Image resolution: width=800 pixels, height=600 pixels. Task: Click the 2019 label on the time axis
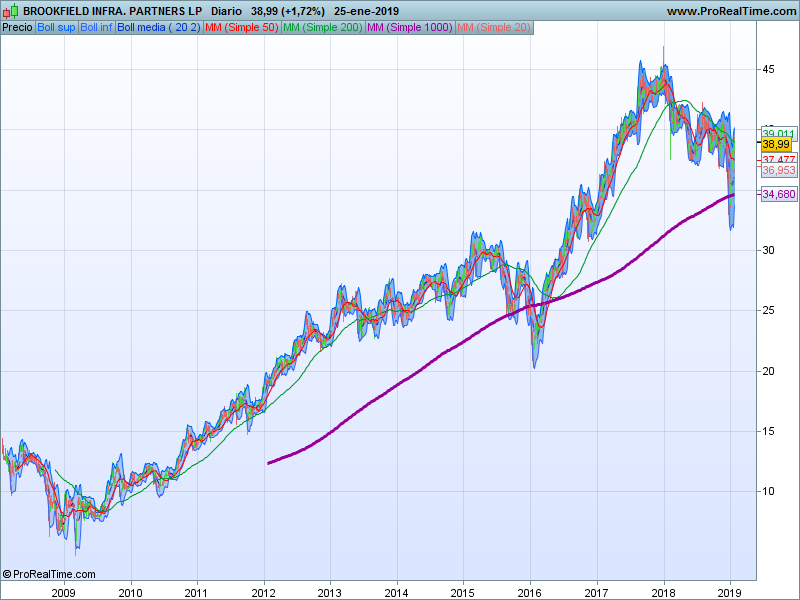click(x=729, y=593)
